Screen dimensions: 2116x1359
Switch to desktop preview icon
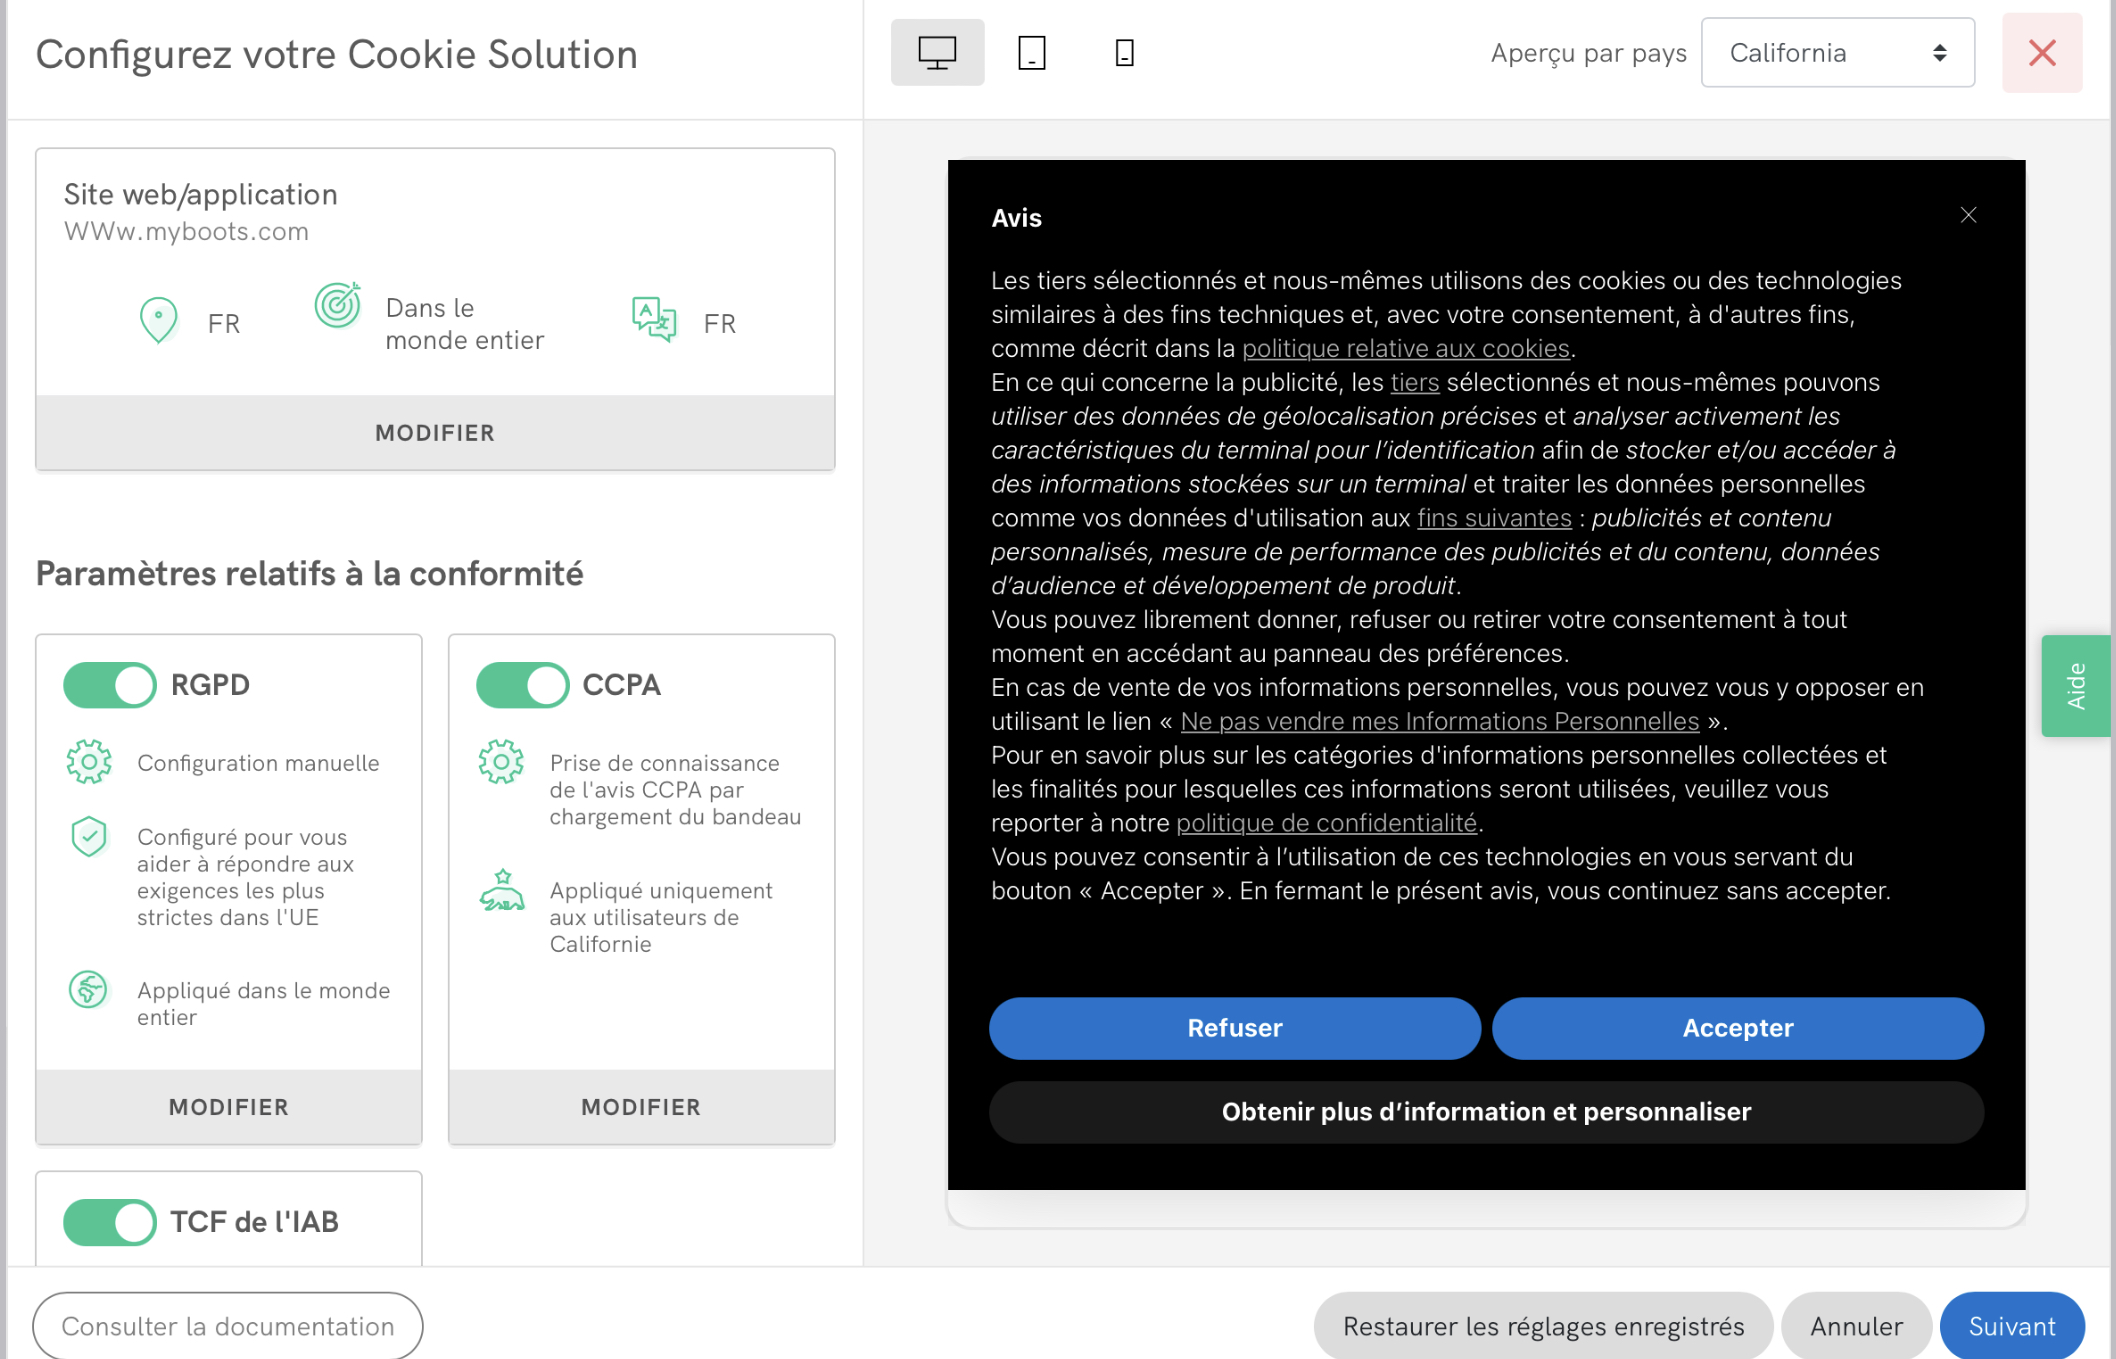click(937, 52)
